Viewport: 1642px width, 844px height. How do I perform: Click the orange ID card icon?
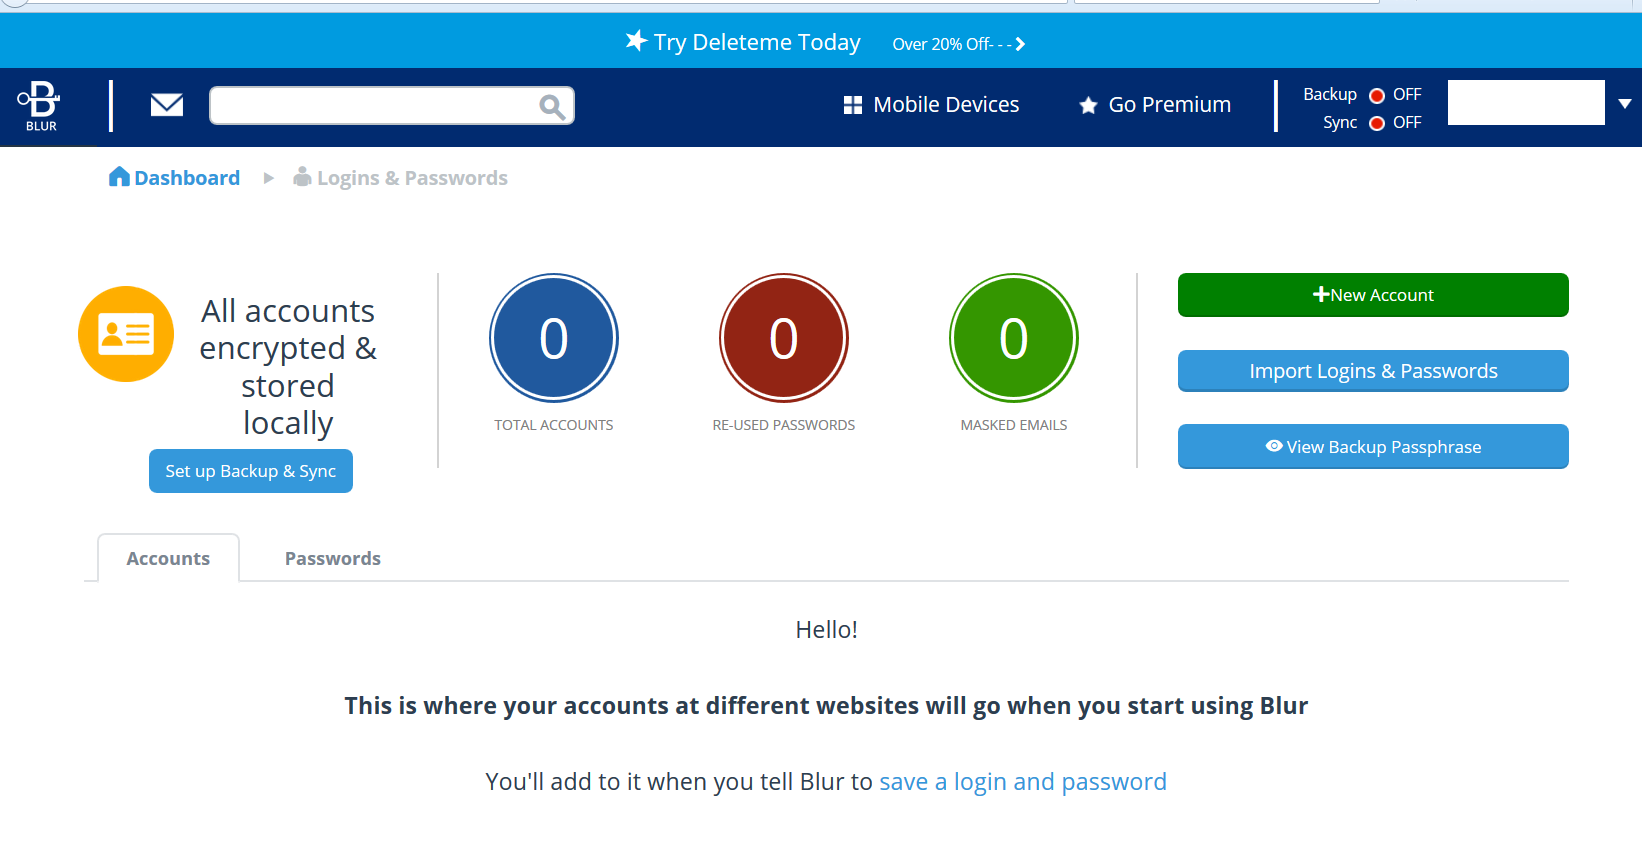126,334
